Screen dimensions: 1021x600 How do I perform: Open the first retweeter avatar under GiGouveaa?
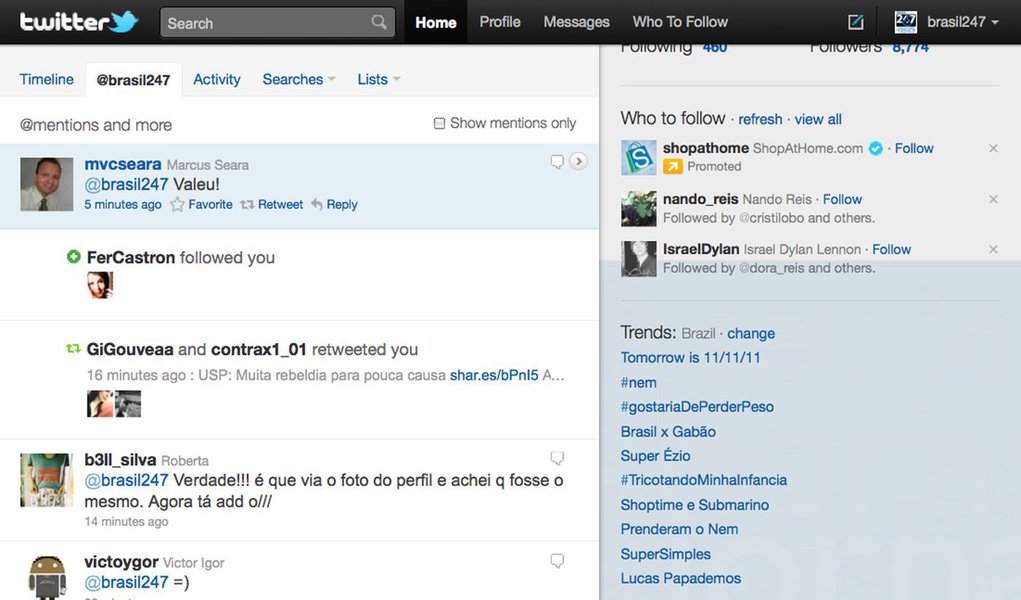pos(100,404)
